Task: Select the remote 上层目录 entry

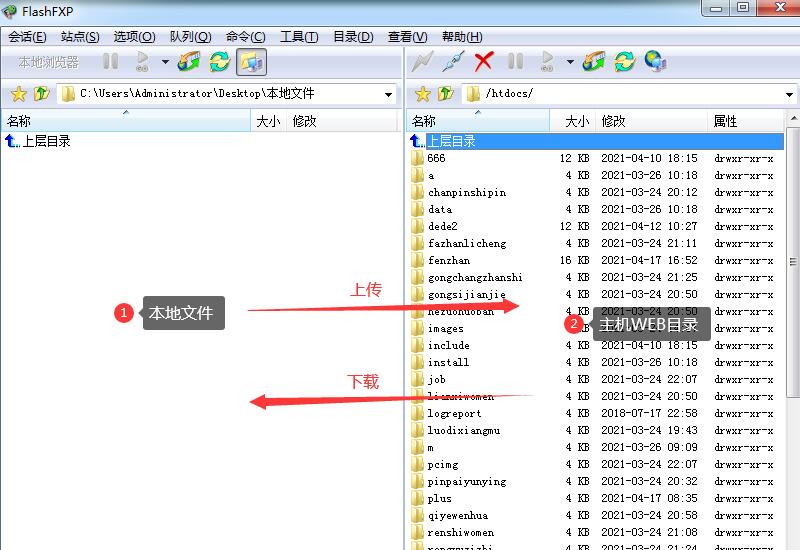Action: (451, 141)
